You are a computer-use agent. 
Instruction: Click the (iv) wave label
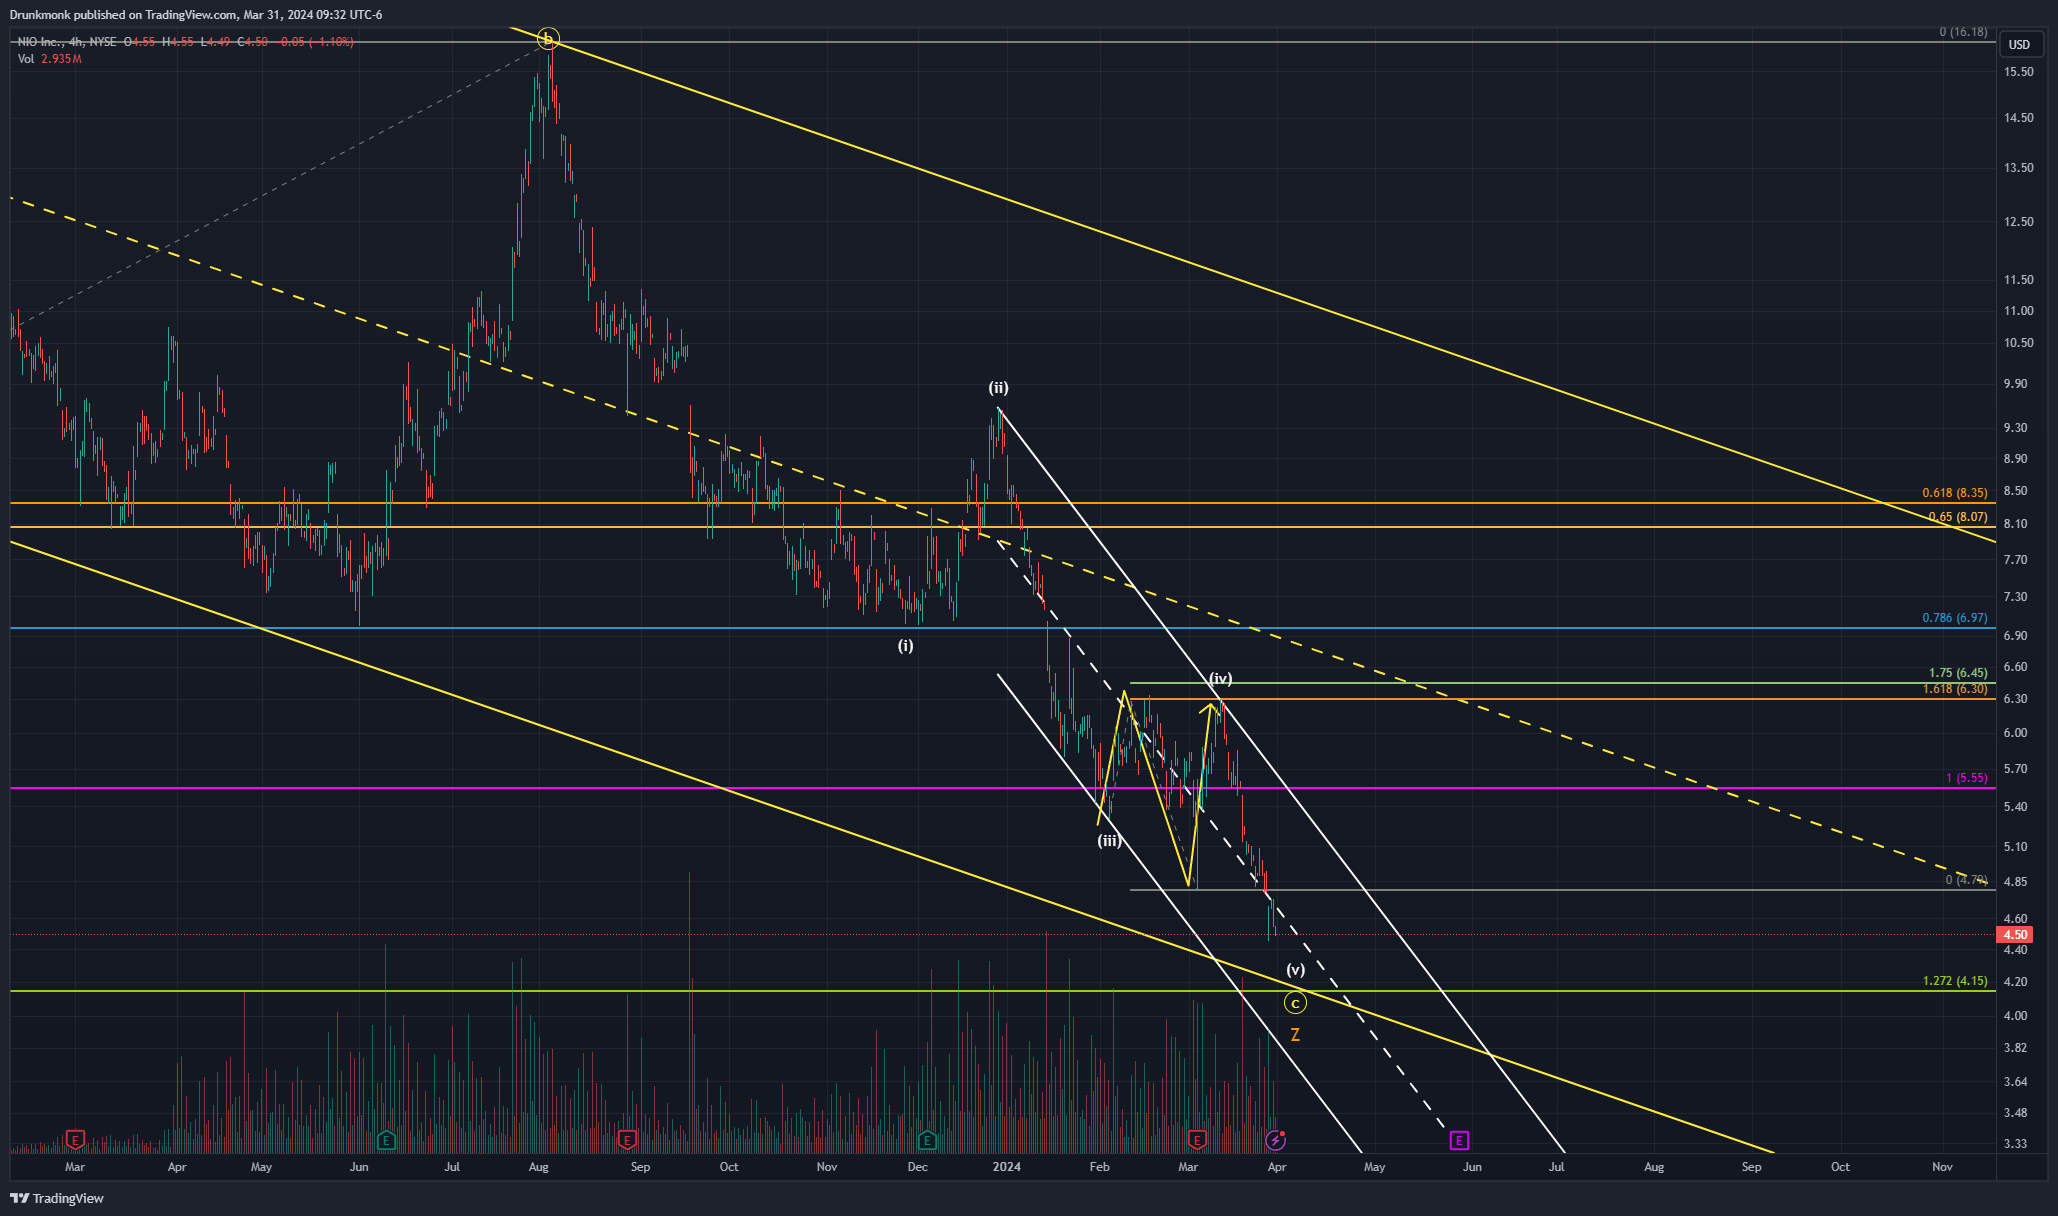(x=1220, y=679)
